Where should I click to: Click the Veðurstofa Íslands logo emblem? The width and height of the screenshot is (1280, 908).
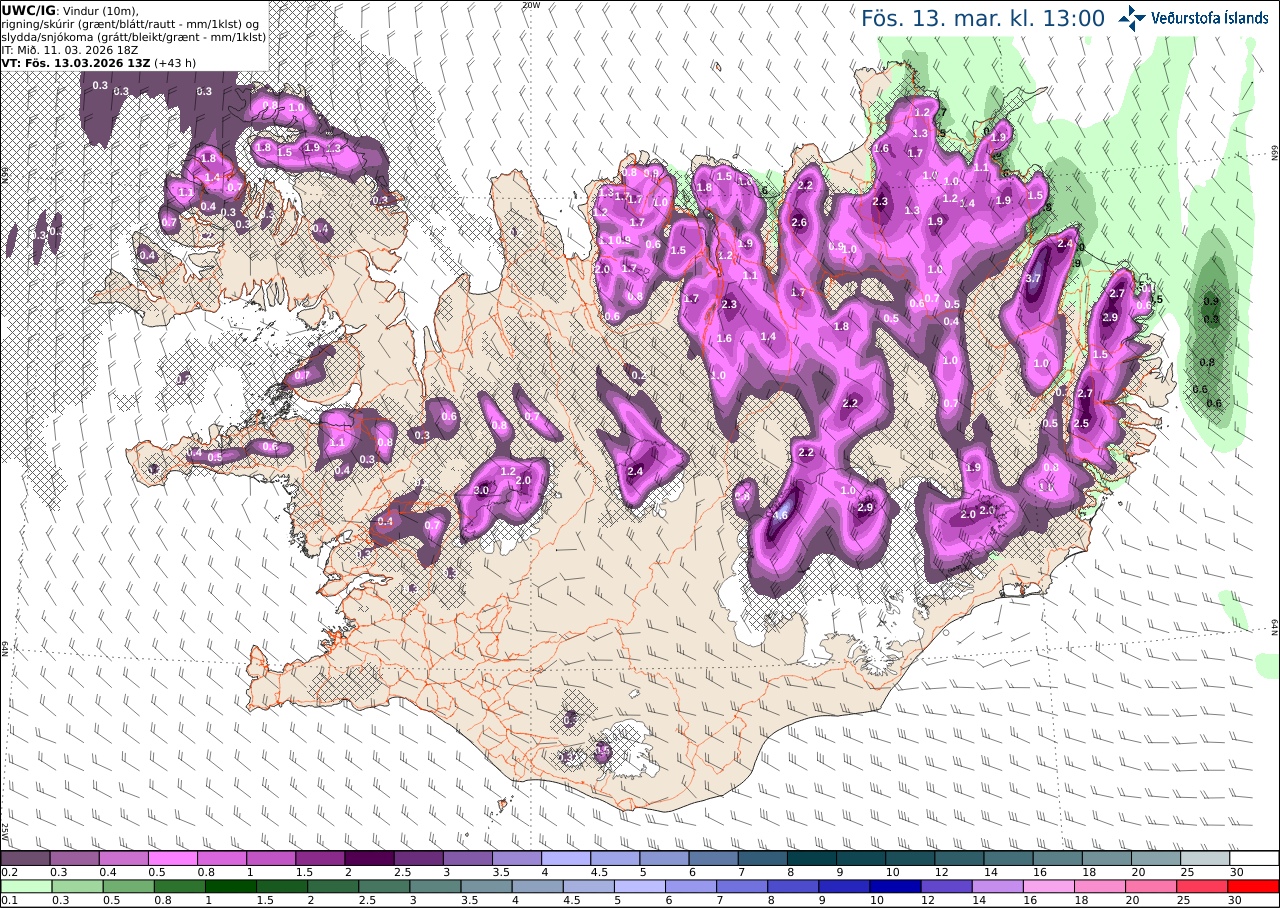click(x=1133, y=17)
